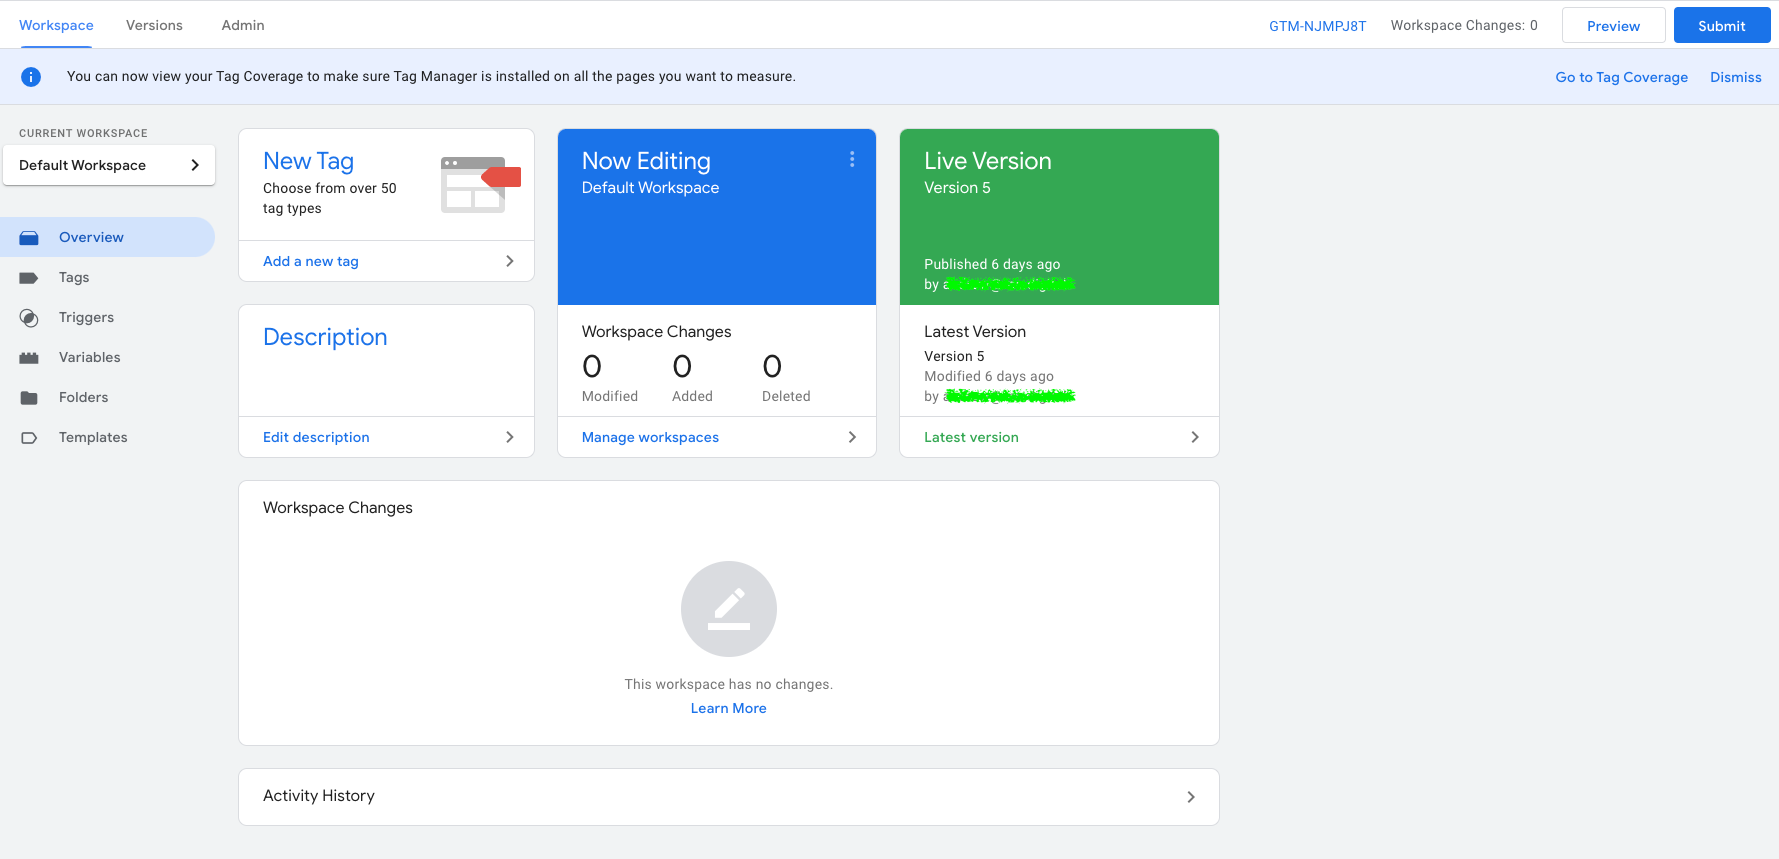Click the Live Version heading

click(x=987, y=161)
